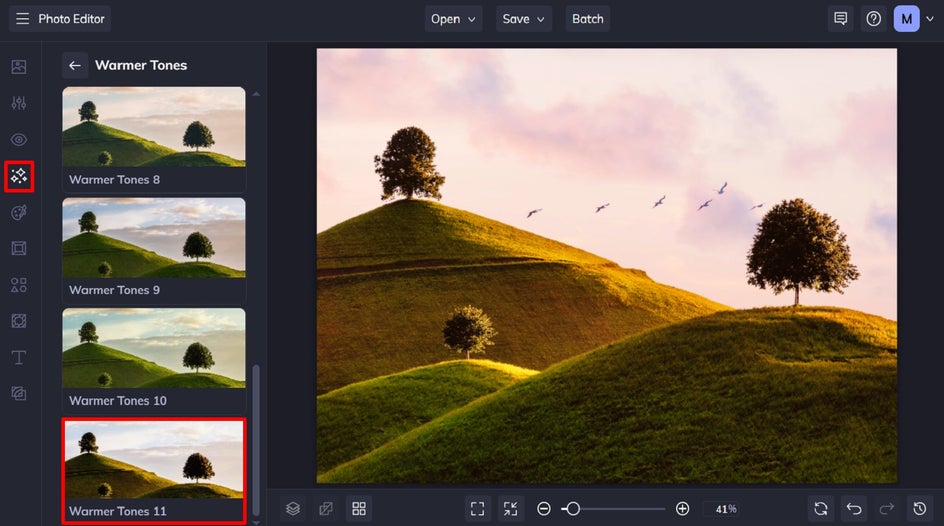The width and height of the screenshot is (944, 526).
Task: Open the Frames tool in sidebar
Action: point(19,248)
